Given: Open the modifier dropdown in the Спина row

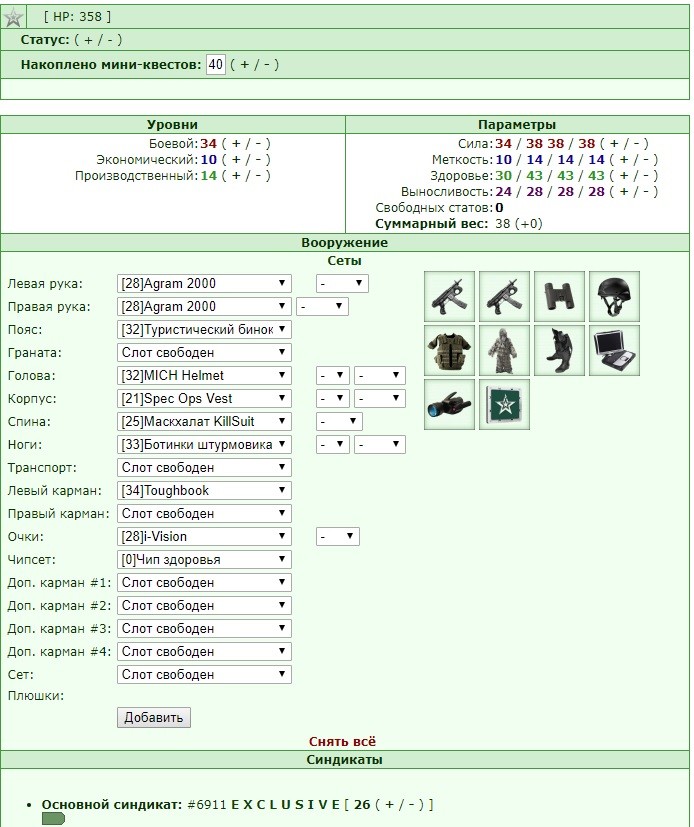Looking at the screenshot, I should pyautogui.click(x=339, y=421).
